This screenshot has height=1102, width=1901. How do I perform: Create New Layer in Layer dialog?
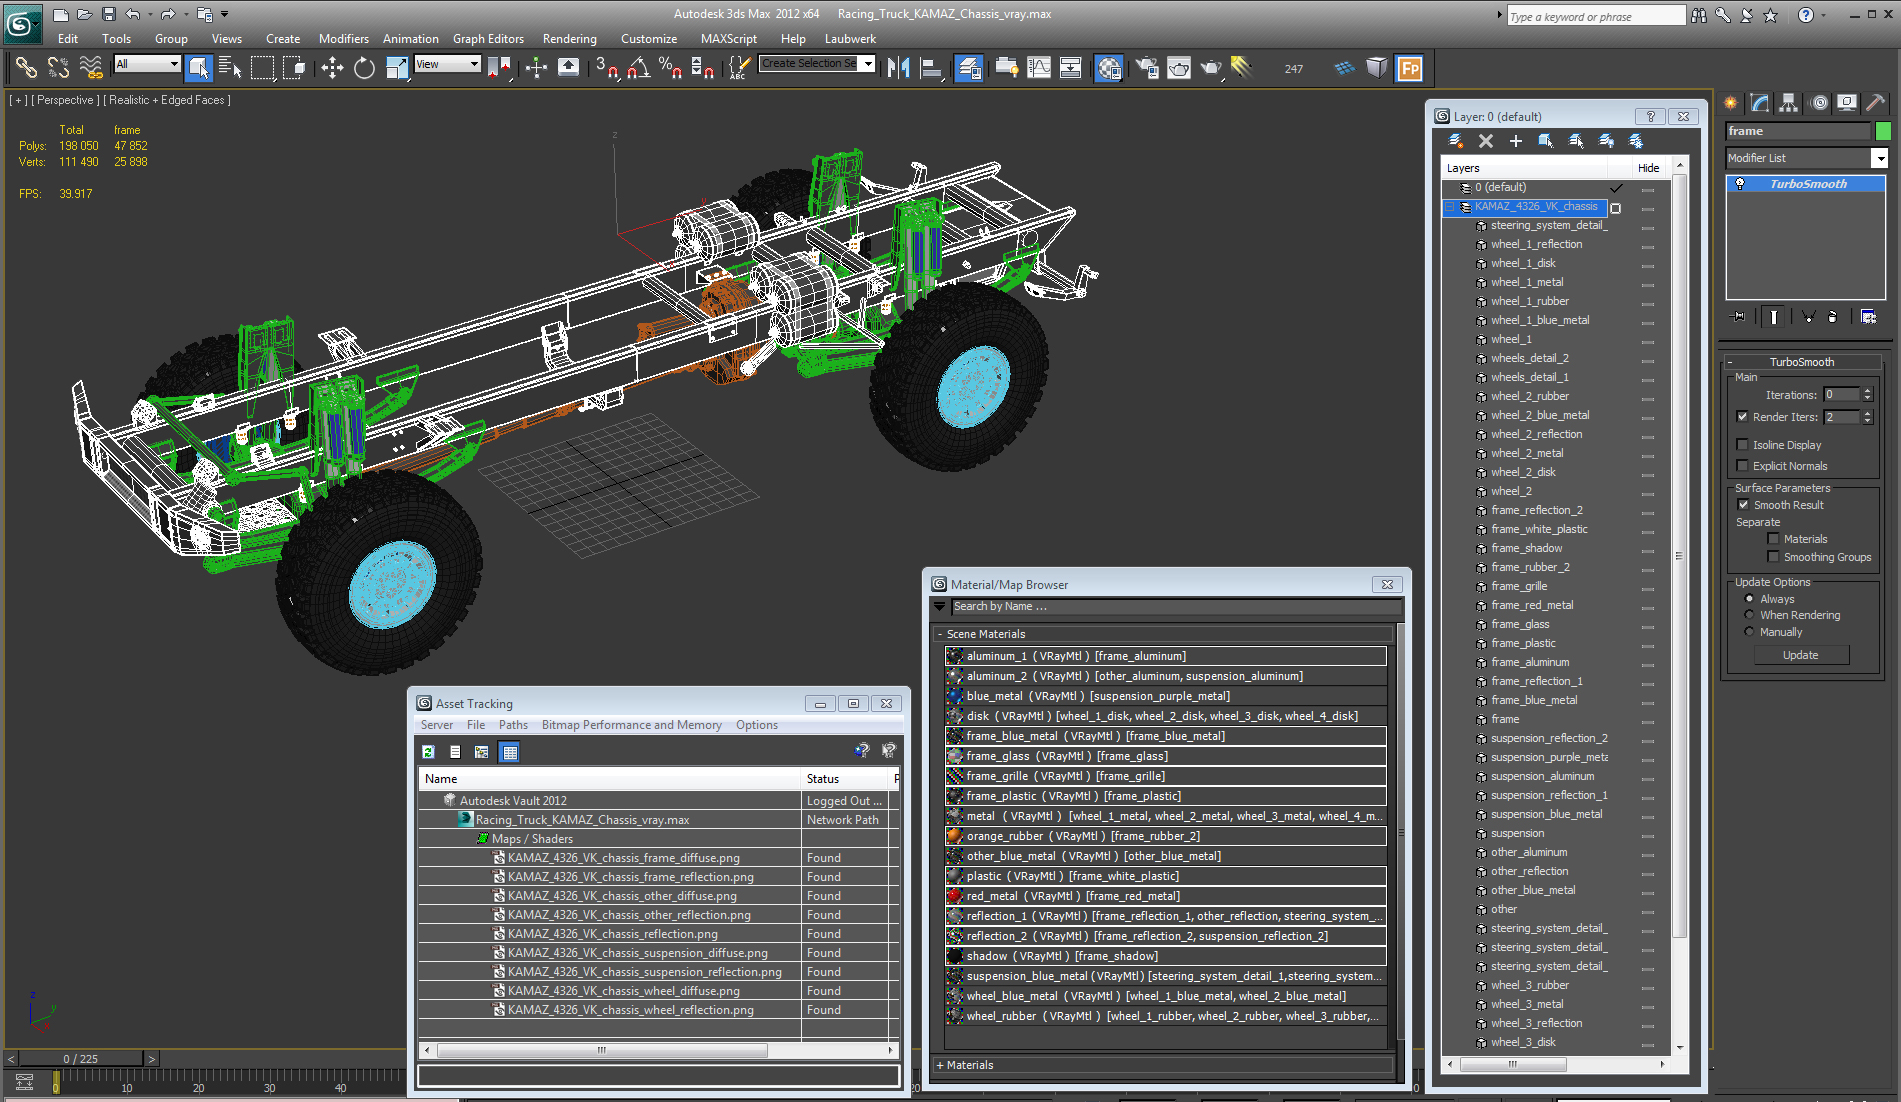tap(1456, 141)
